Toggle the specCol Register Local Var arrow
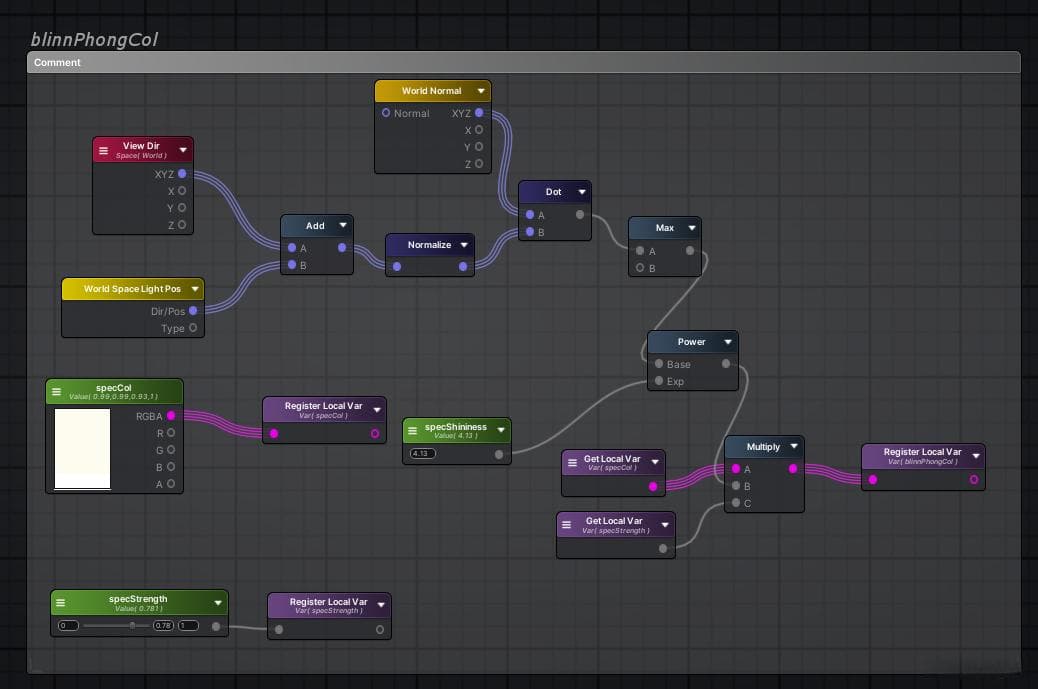 pos(377,410)
